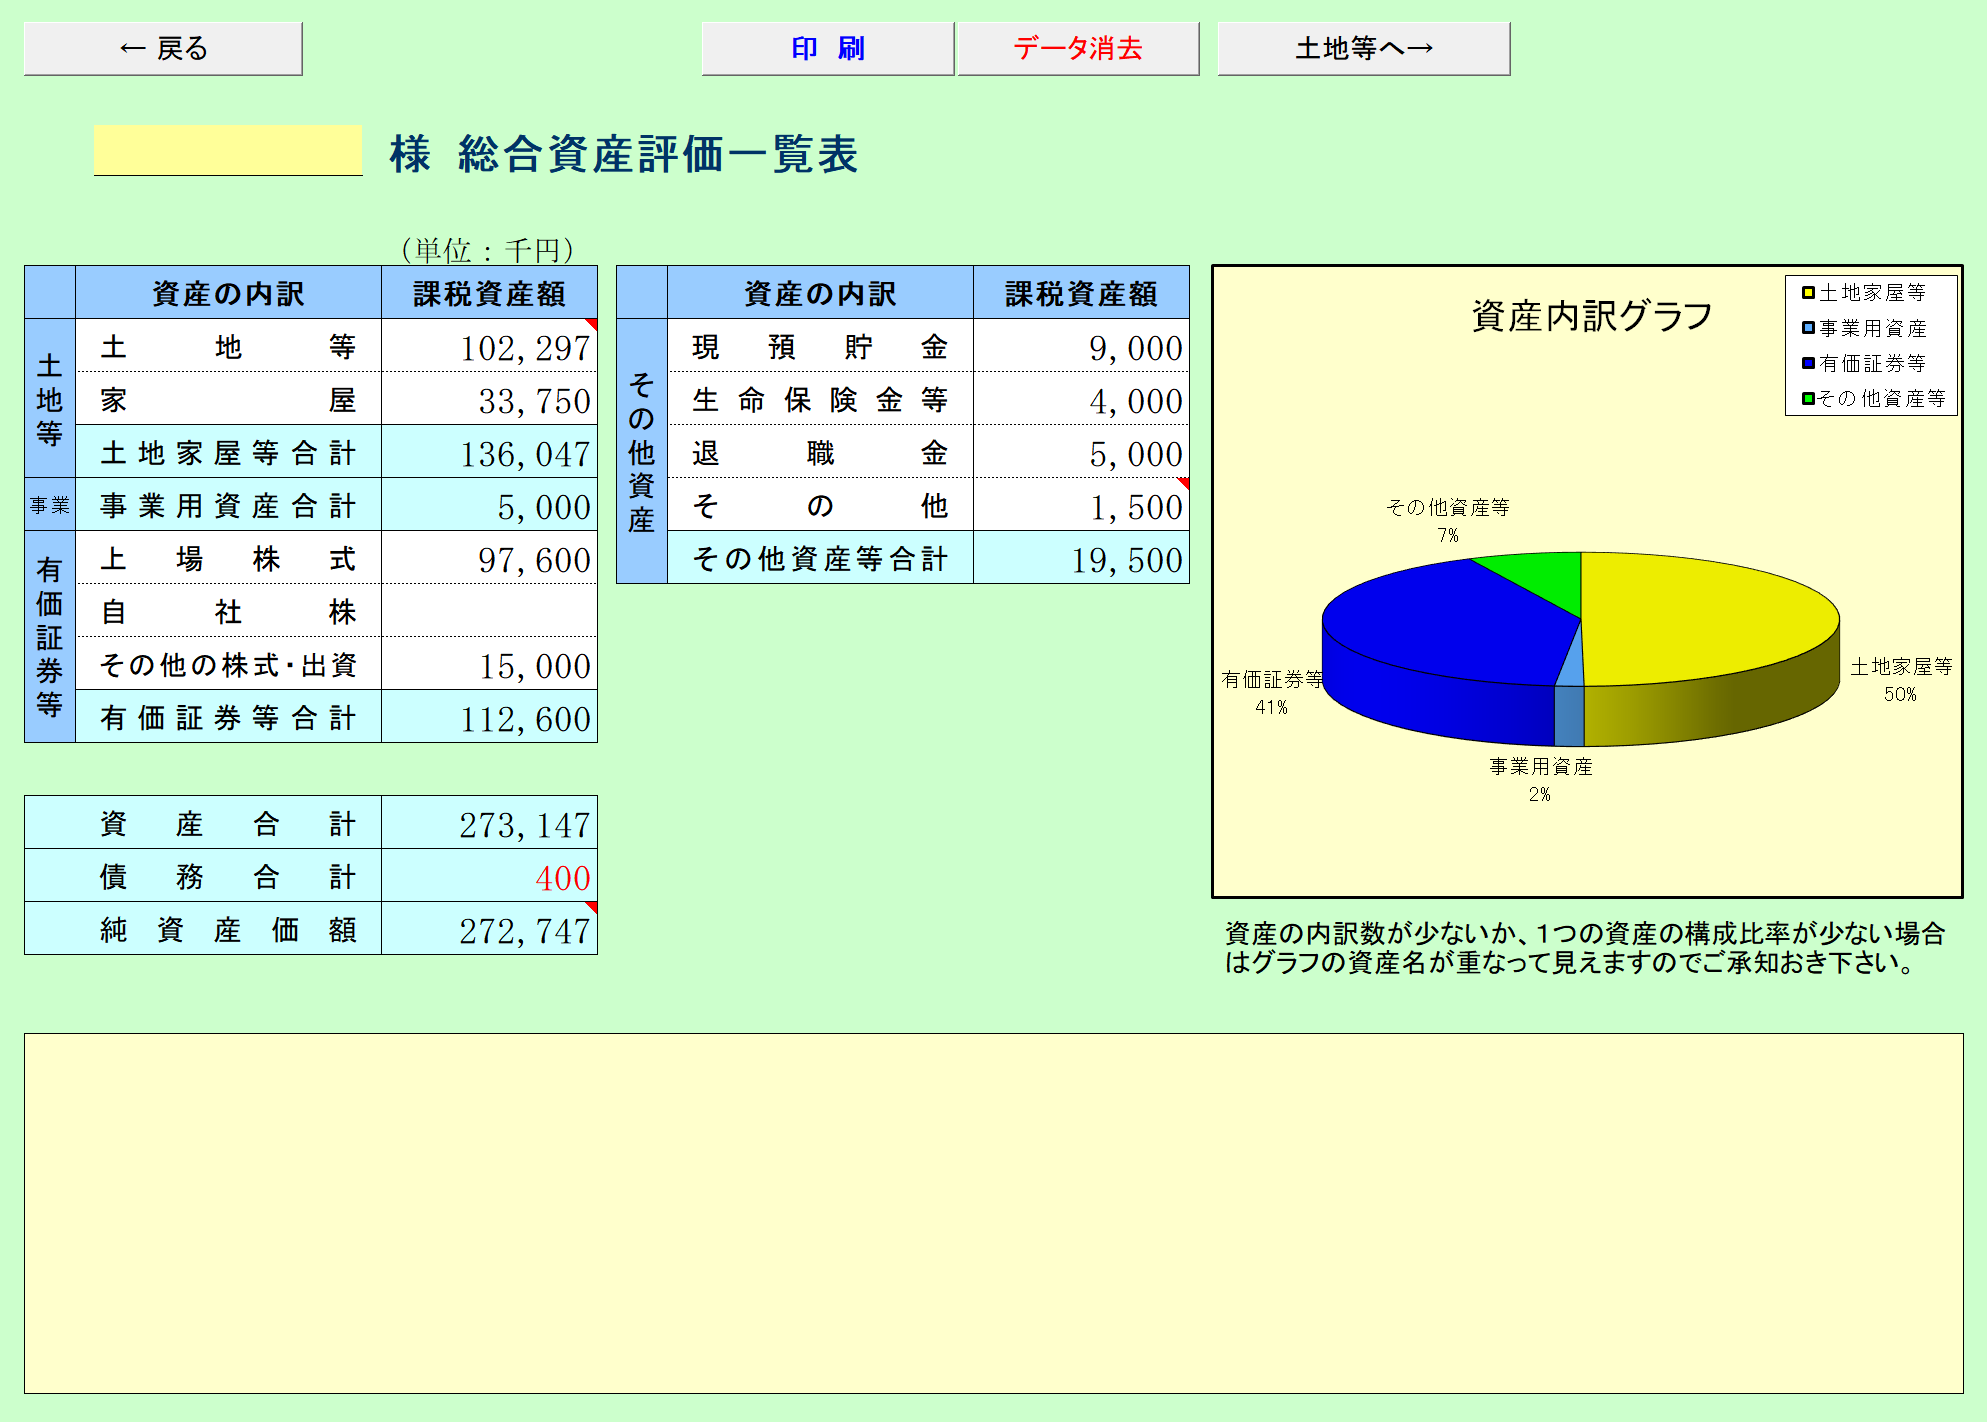
Task: Select 資産合計 value 273,147
Action: 489,823
